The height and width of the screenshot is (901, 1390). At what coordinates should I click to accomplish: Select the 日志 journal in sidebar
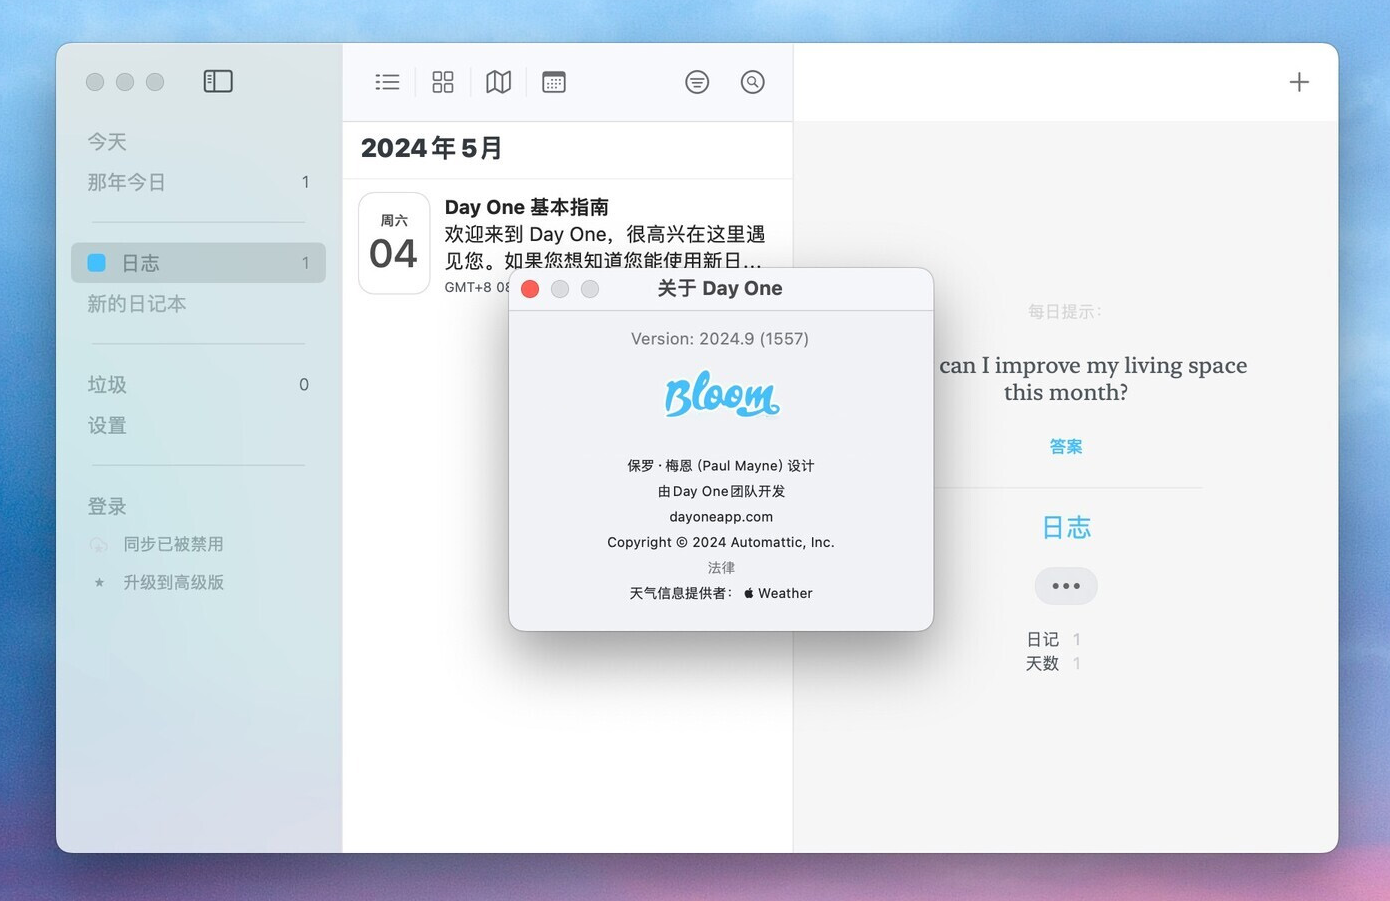[198, 263]
